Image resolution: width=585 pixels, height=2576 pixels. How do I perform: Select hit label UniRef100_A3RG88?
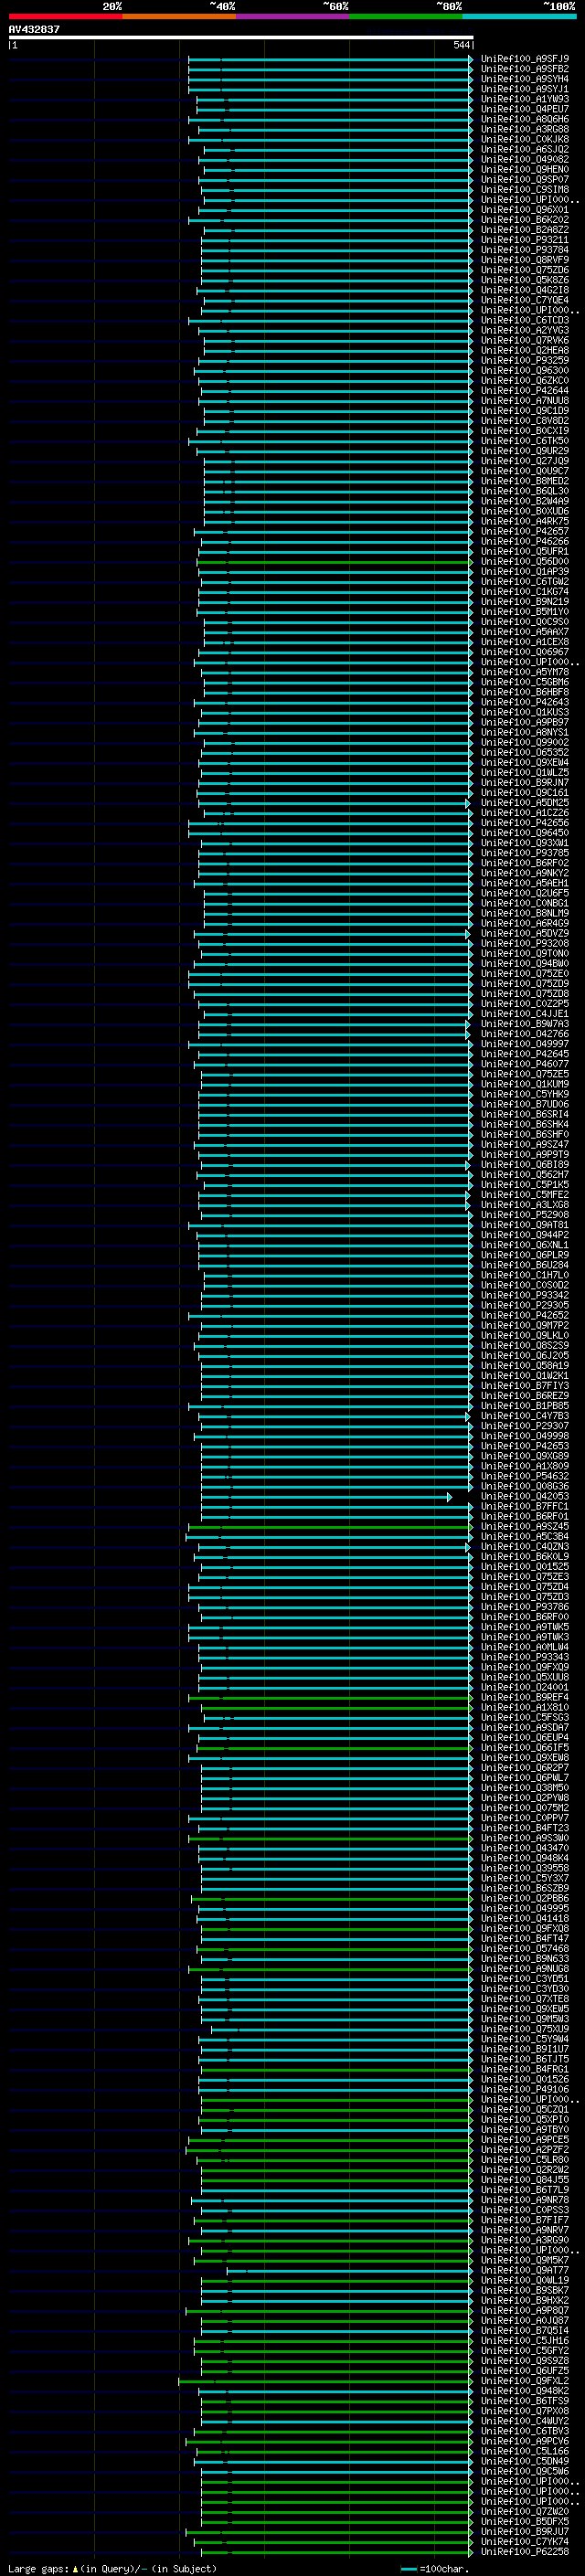point(524,129)
